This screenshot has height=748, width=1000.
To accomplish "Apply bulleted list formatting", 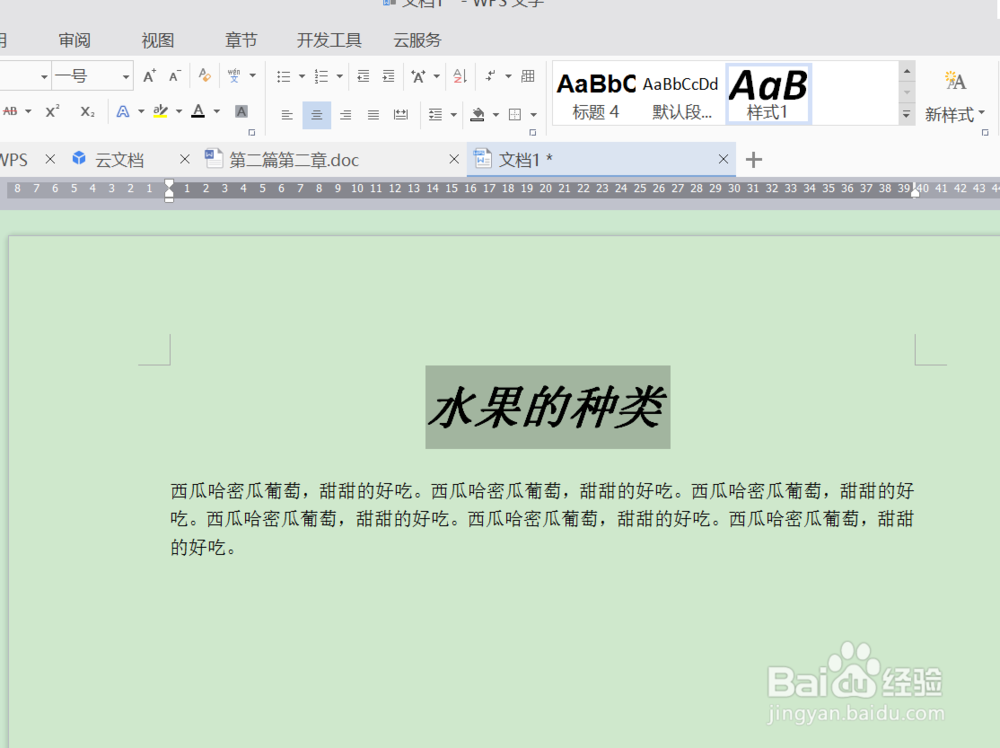I will click(285, 75).
